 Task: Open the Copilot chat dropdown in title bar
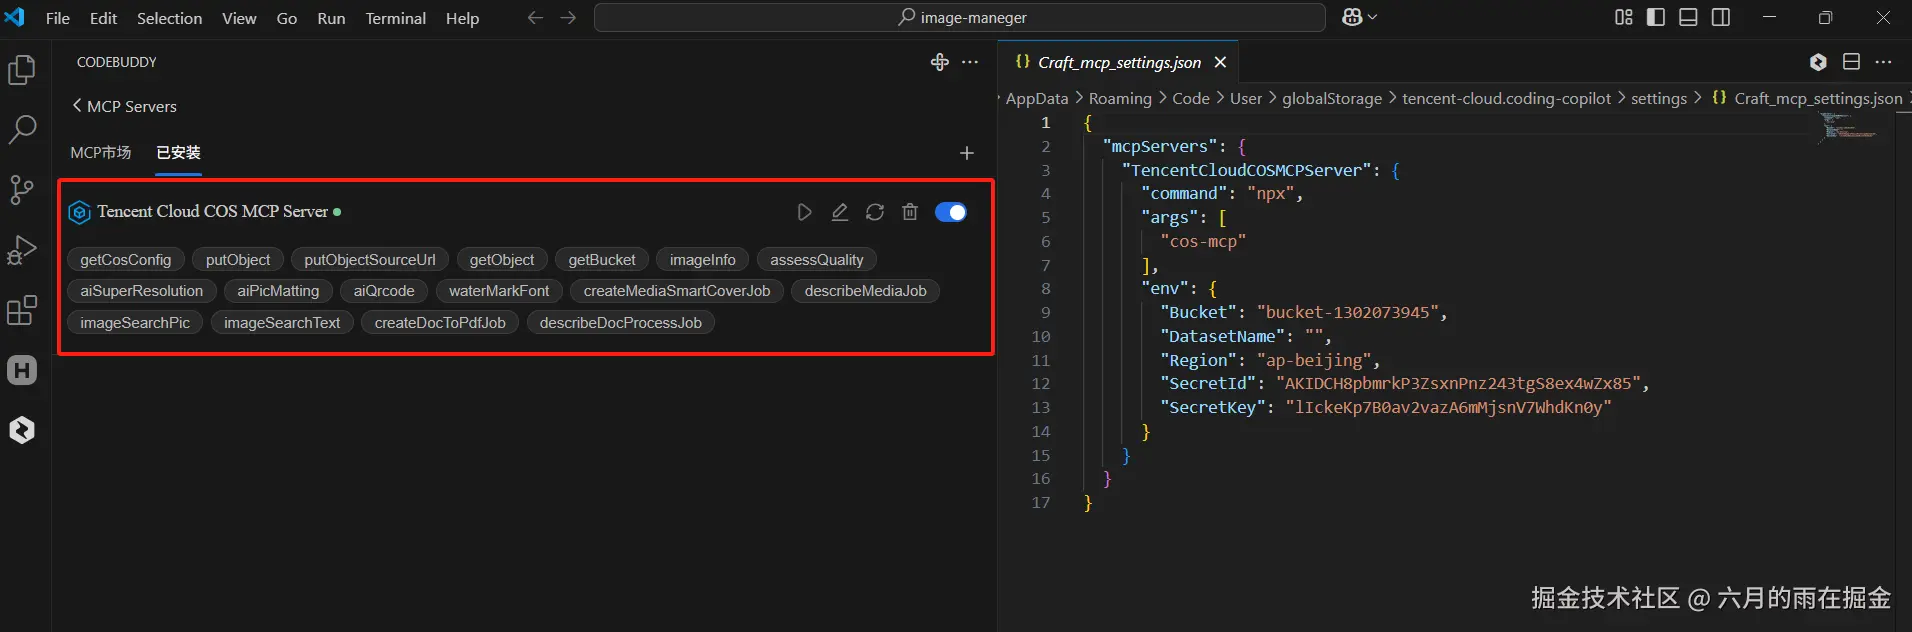coord(1359,17)
